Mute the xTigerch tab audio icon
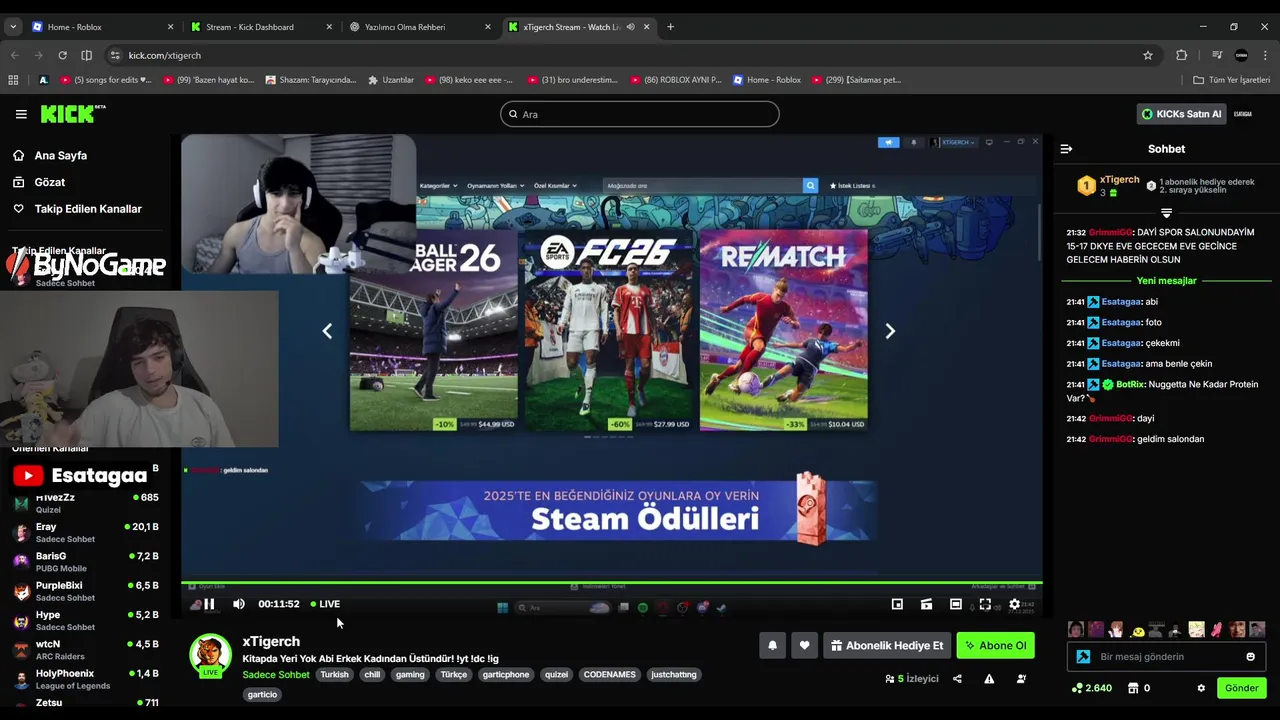 [630, 27]
